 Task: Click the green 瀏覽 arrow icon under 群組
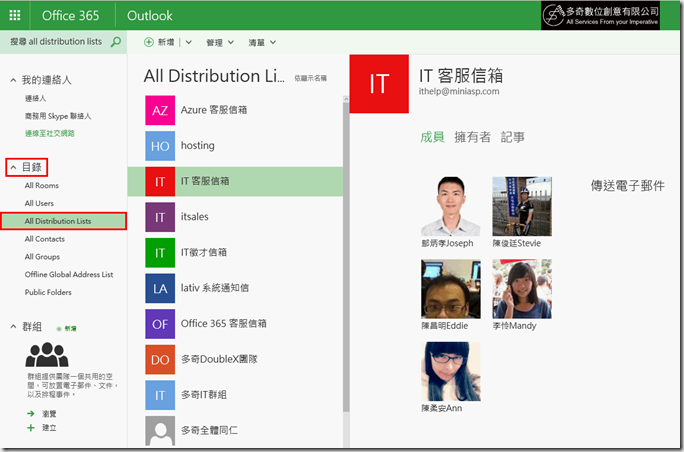coord(31,412)
